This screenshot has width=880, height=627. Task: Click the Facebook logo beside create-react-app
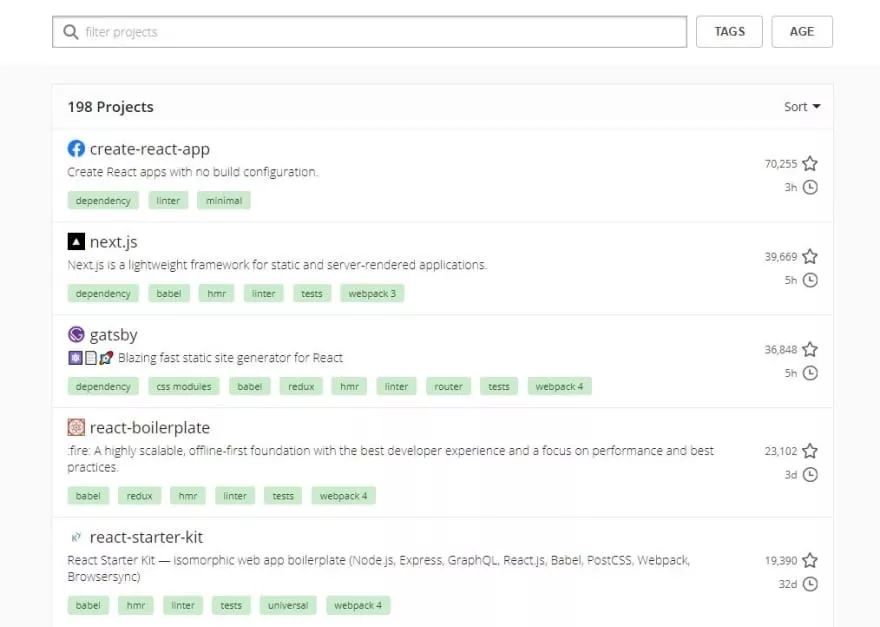(x=76, y=149)
